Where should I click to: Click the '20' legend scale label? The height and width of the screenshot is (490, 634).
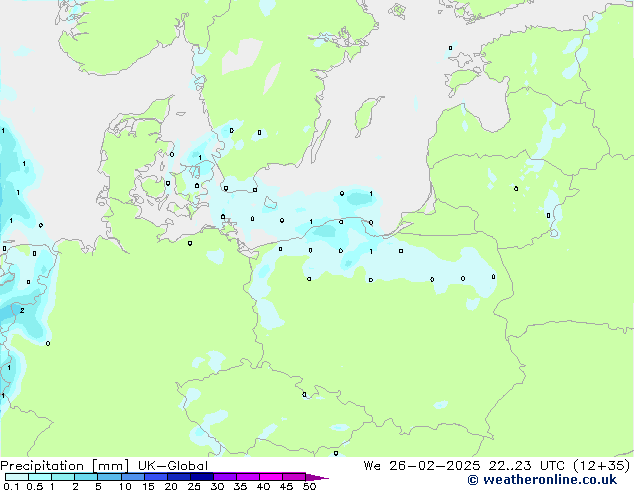coord(171,486)
